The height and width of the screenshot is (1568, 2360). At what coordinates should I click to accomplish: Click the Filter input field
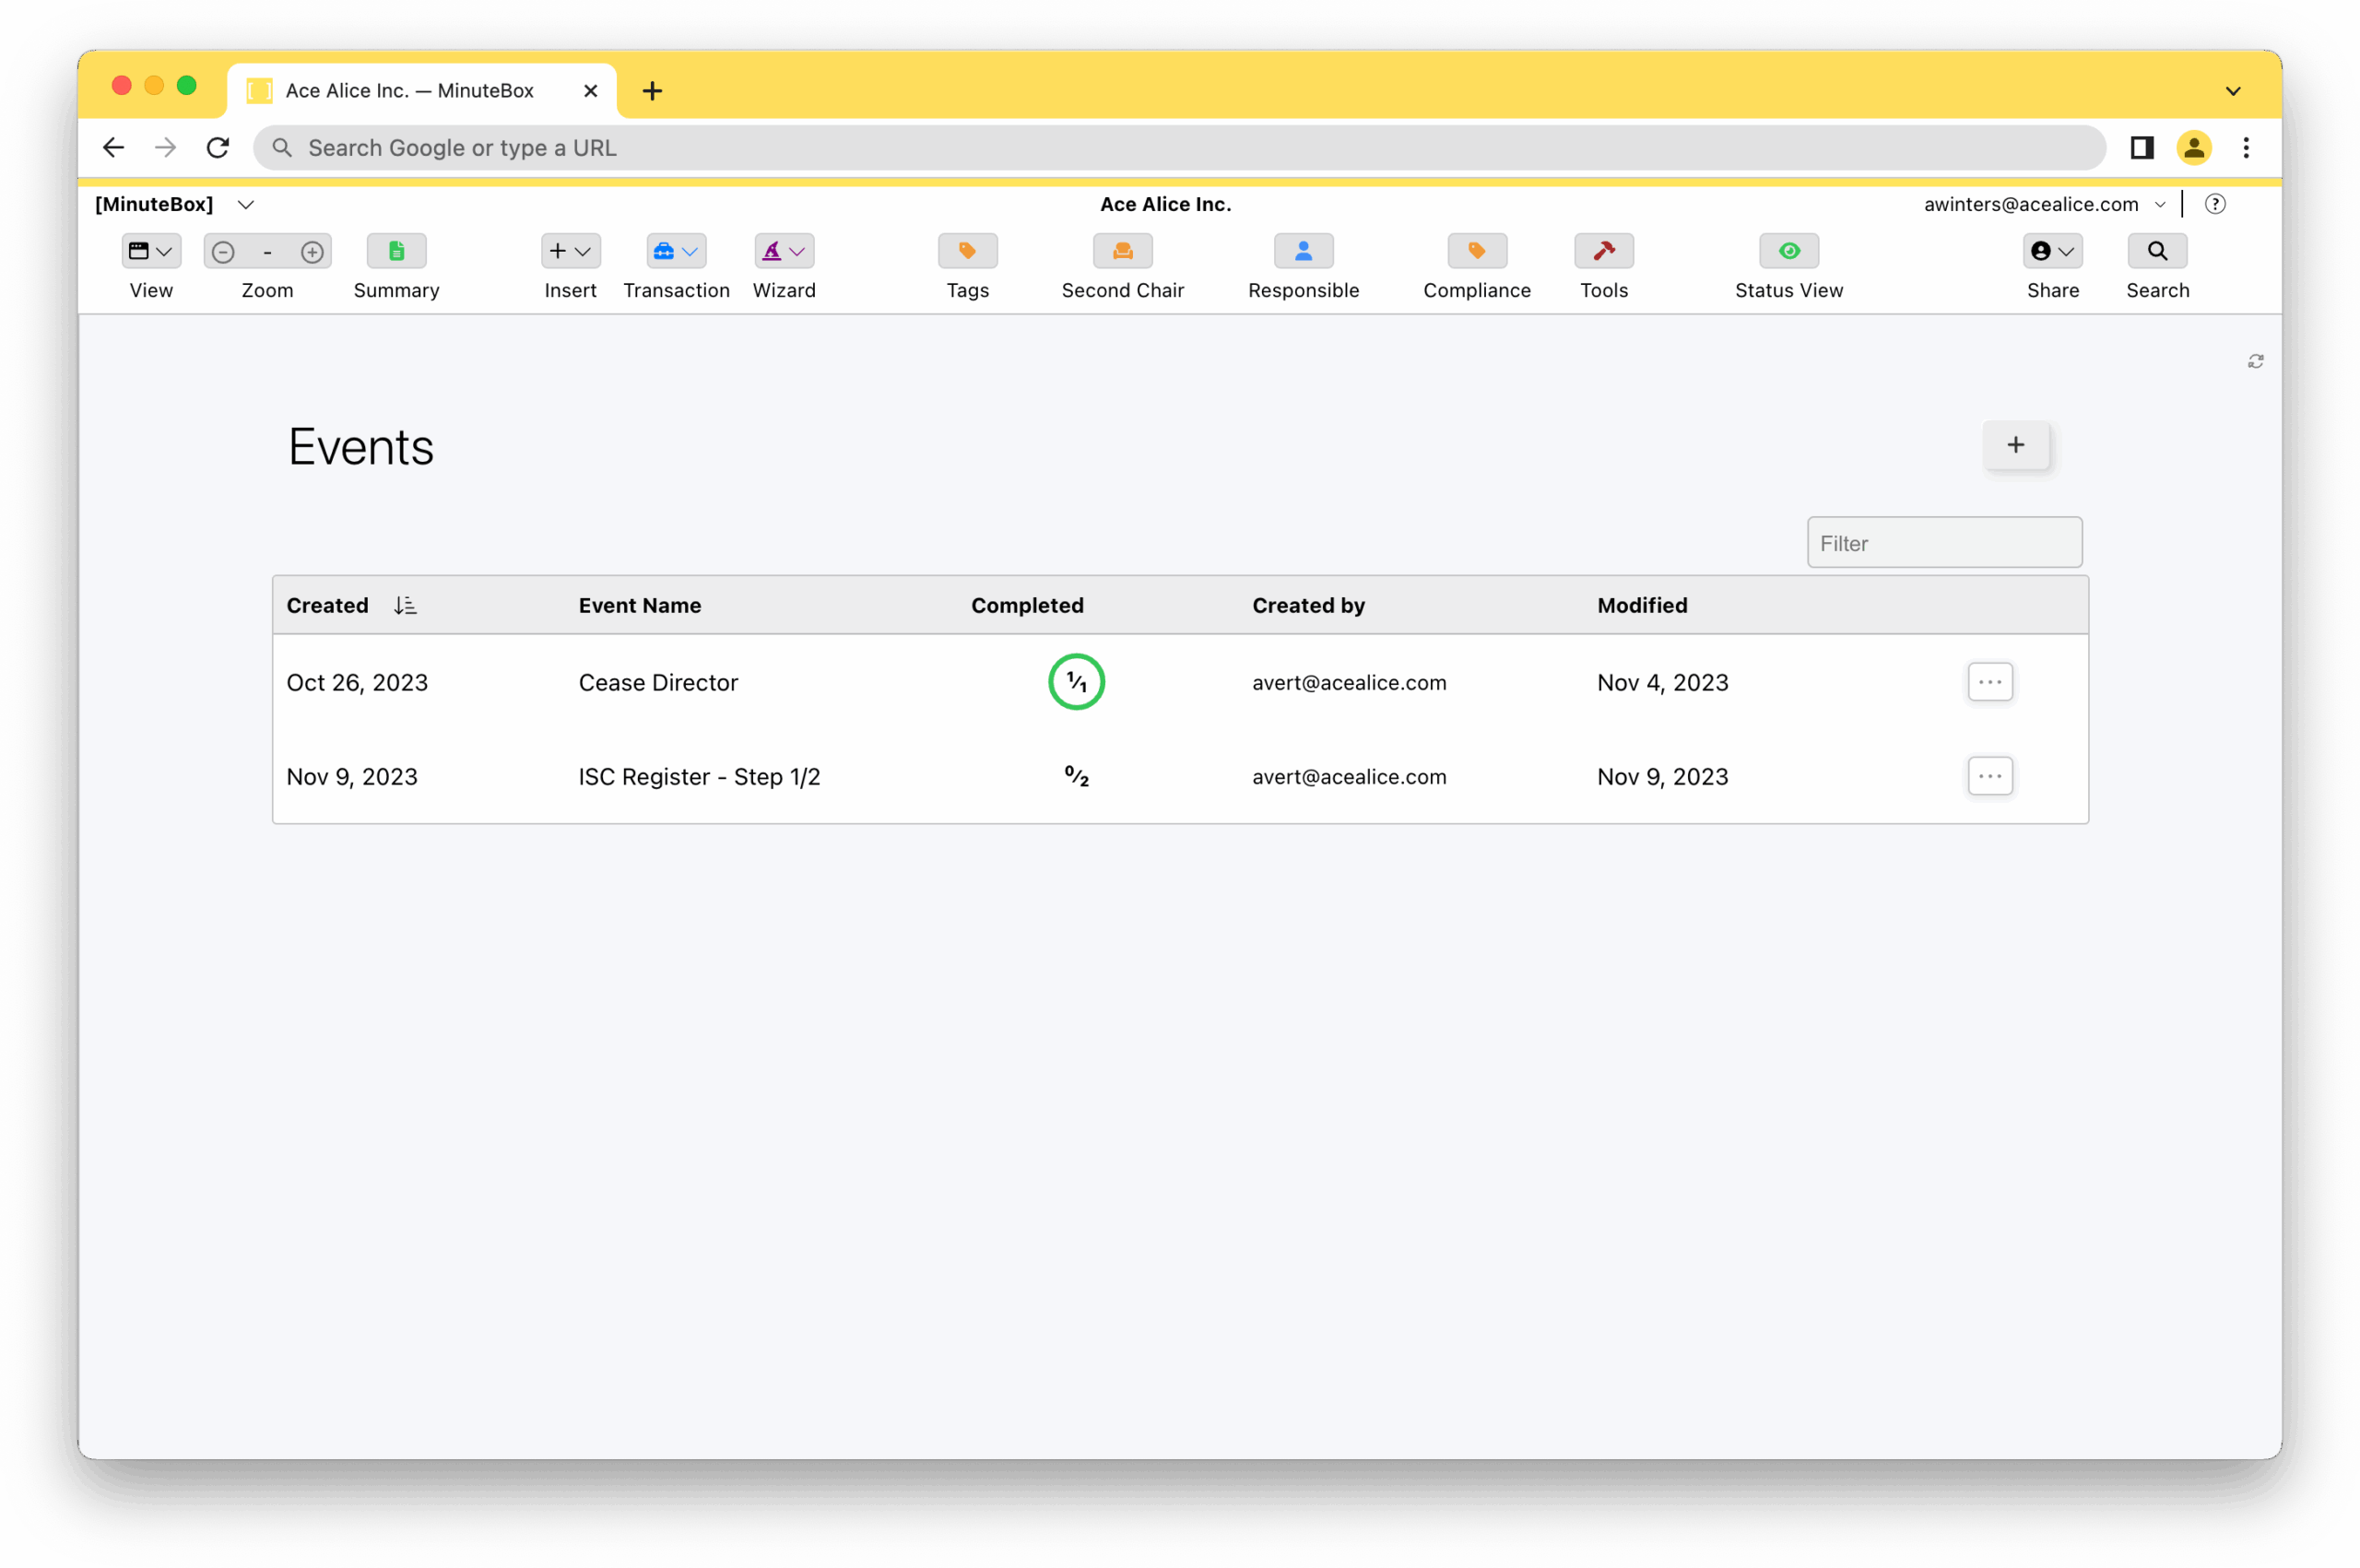(1943, 543)
